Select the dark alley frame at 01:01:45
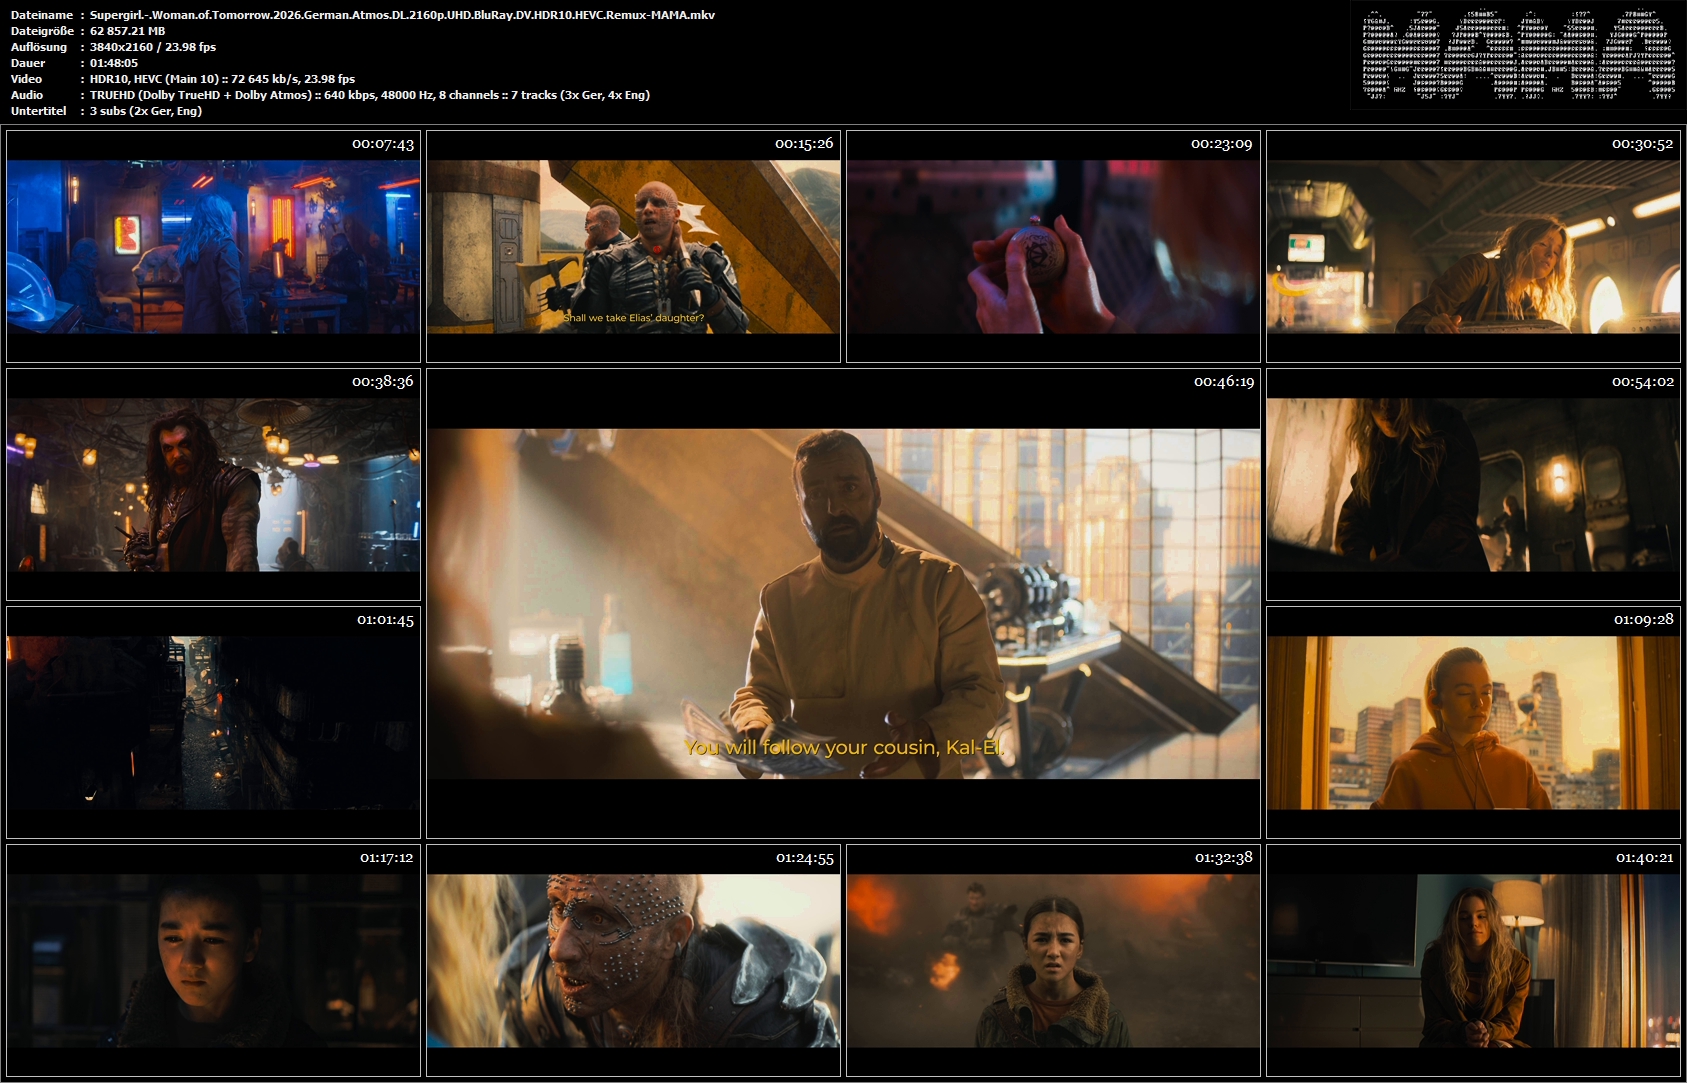Image resolution: width=1687 pixels, height=1083 pixels. pyautogui.click(x=213, y=722)
